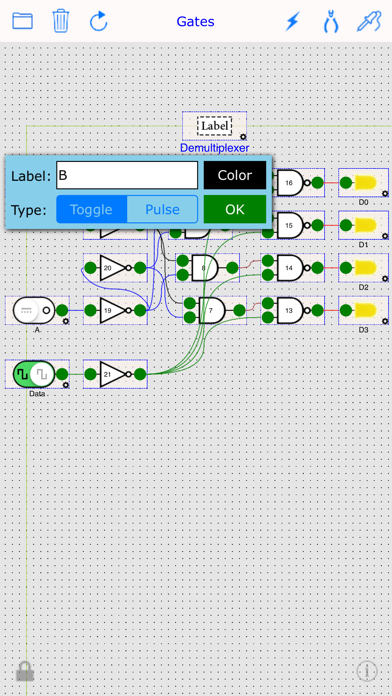Open the info circle icon
The width and height of the screenshot is (392, 696).
(x=367, y=671)
